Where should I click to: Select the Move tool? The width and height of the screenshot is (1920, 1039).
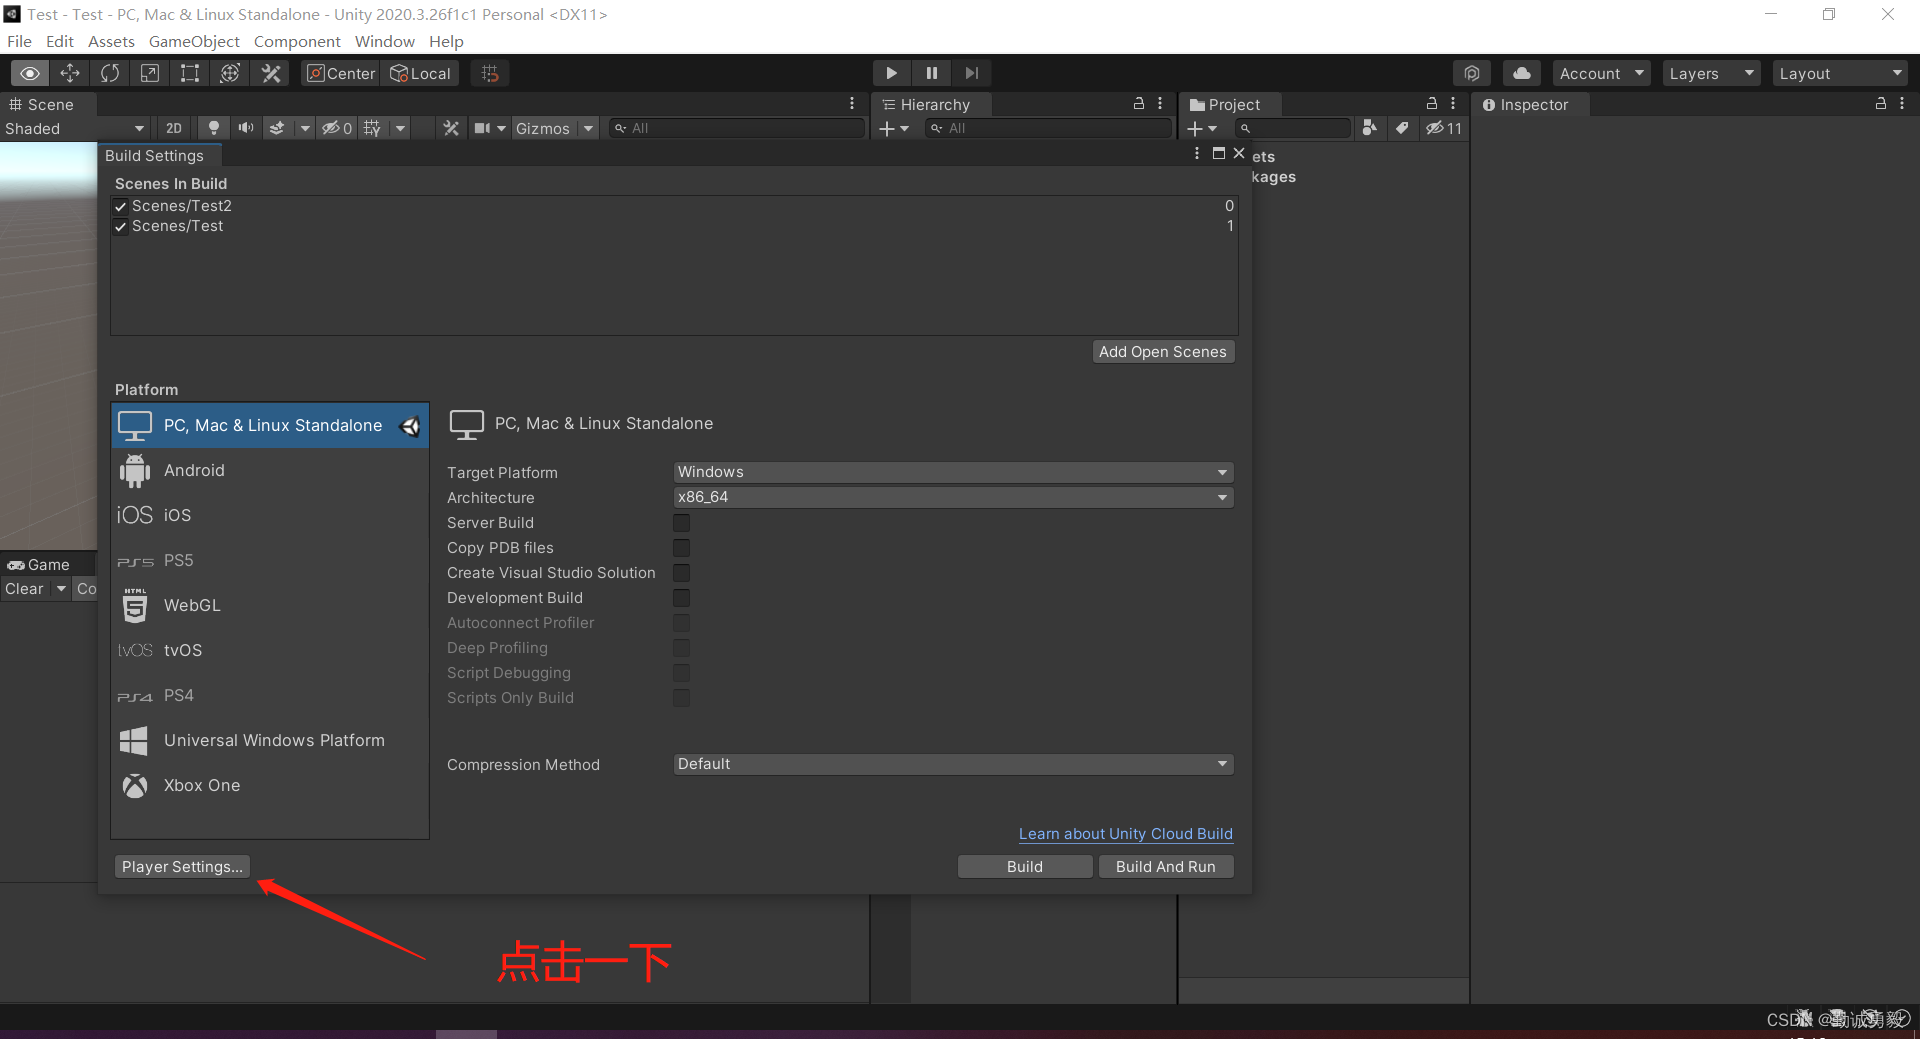pos(70,73)
